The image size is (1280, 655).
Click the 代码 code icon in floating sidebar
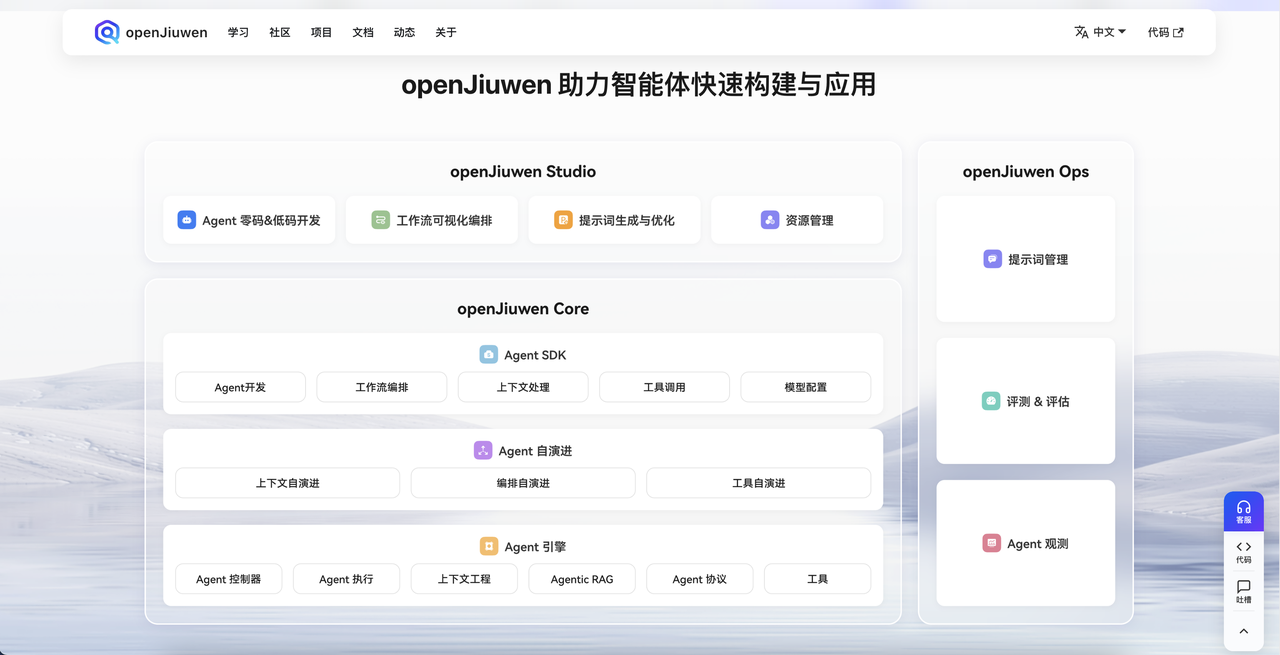[1243, 553]
